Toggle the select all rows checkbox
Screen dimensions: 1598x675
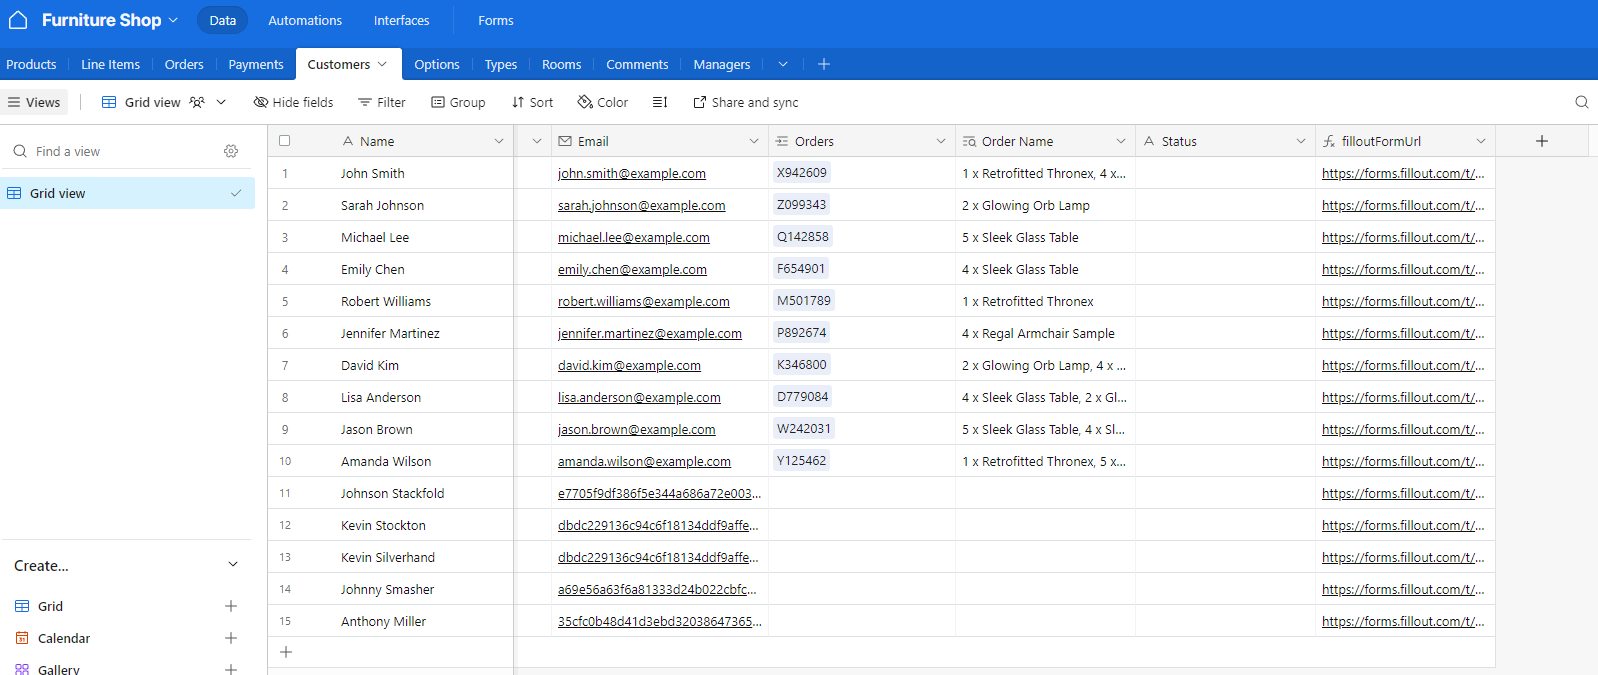(x=285, y=141)
